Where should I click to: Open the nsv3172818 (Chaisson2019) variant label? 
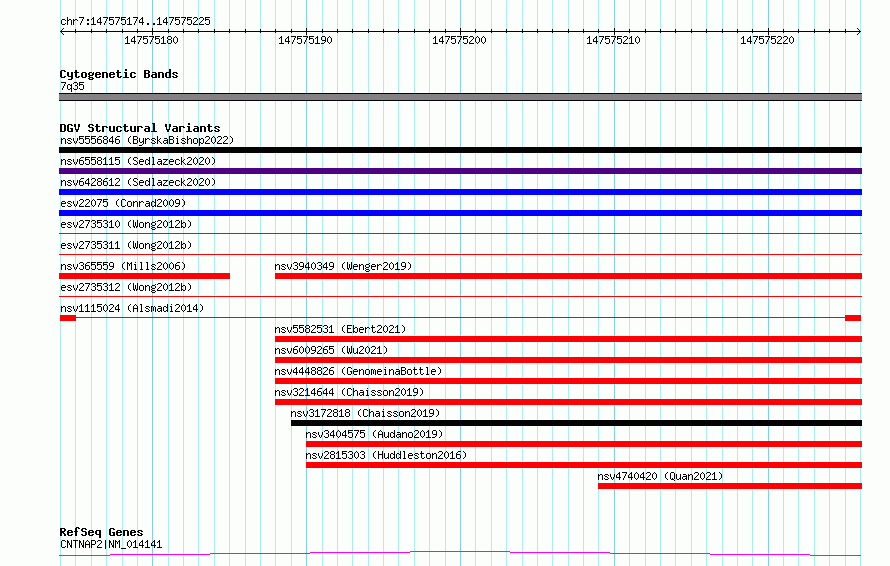pyautogui.click(x=365, y=413)
